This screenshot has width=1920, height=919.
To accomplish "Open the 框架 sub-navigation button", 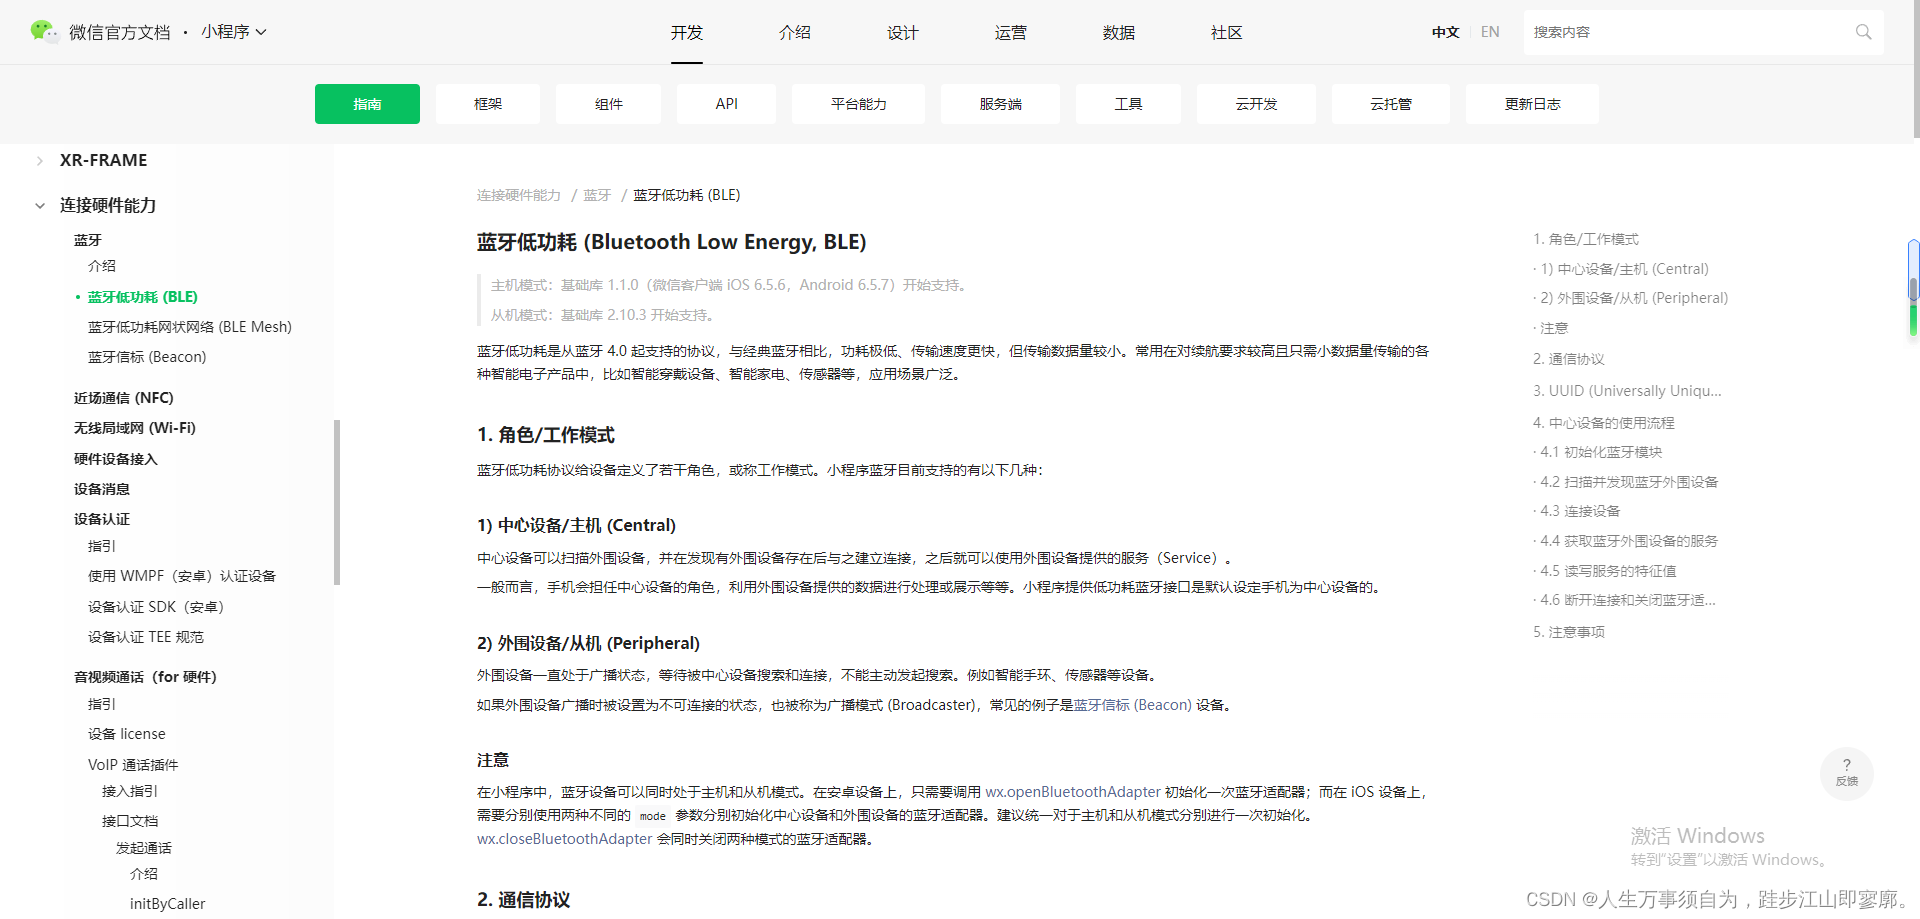I will pos(488,104).
